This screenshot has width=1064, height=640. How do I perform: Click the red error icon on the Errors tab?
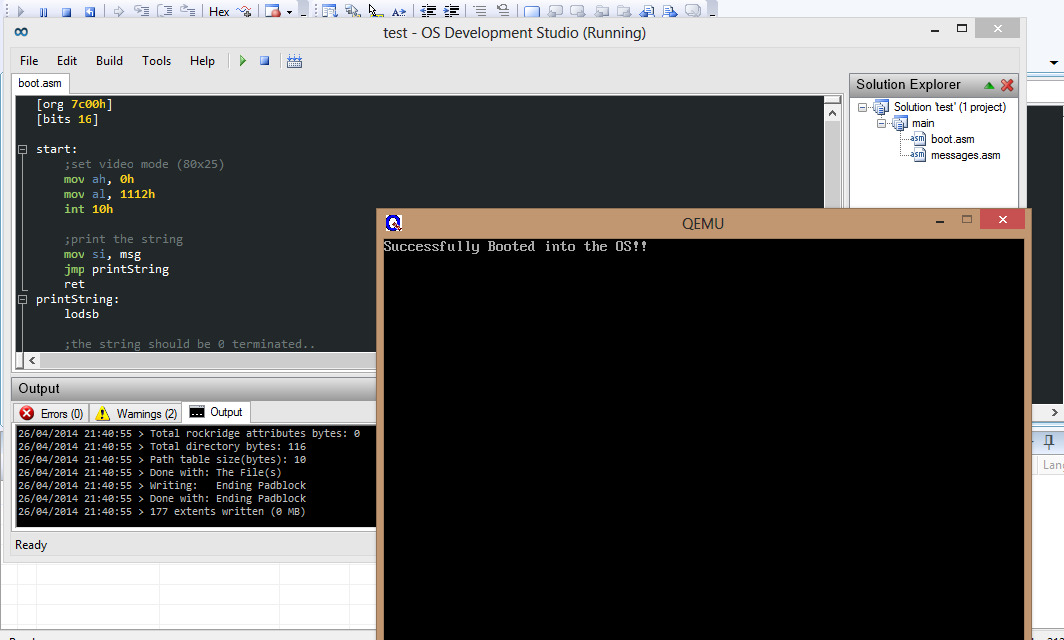[27, 413]
